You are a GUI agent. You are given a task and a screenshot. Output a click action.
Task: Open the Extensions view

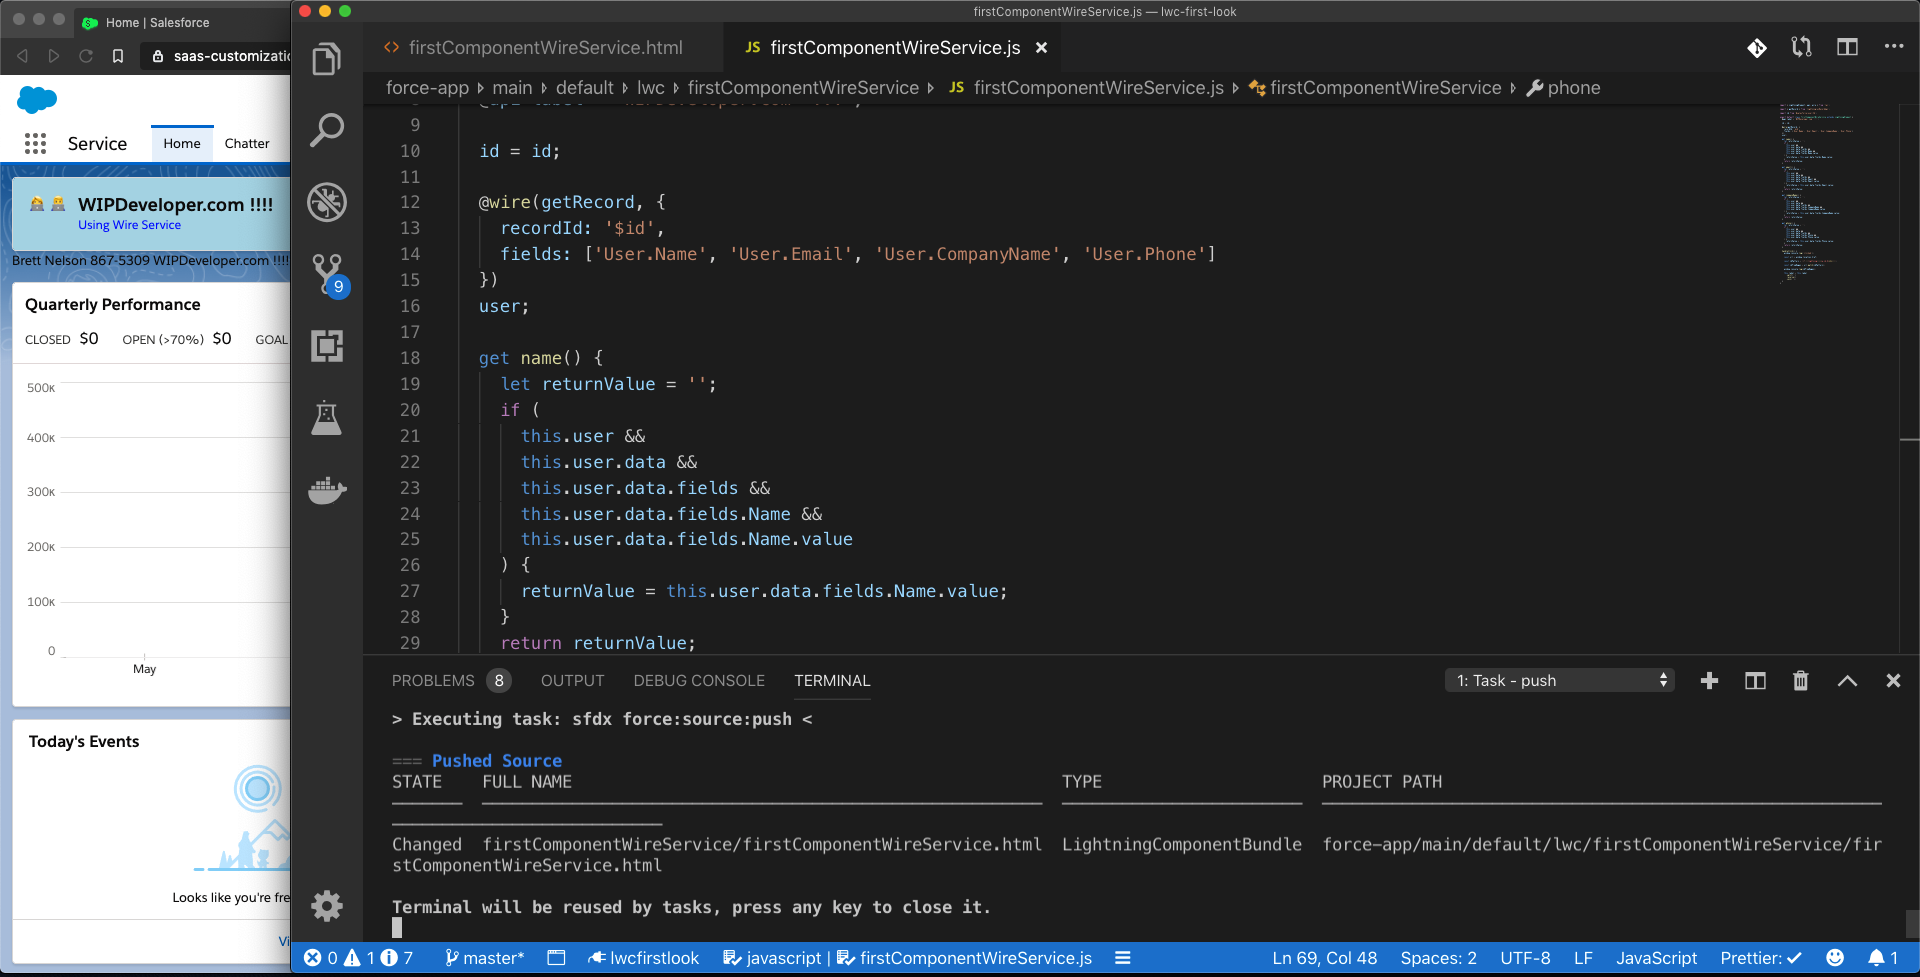pos(327,346)
